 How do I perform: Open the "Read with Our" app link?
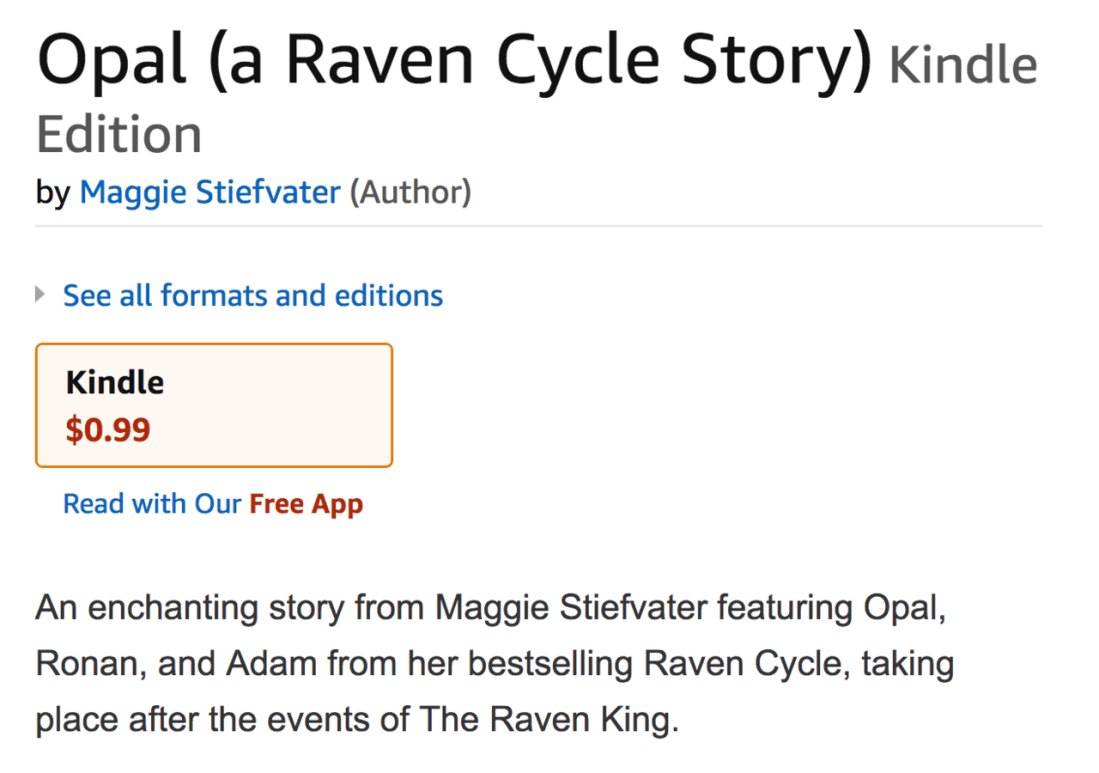pos(152,504)
